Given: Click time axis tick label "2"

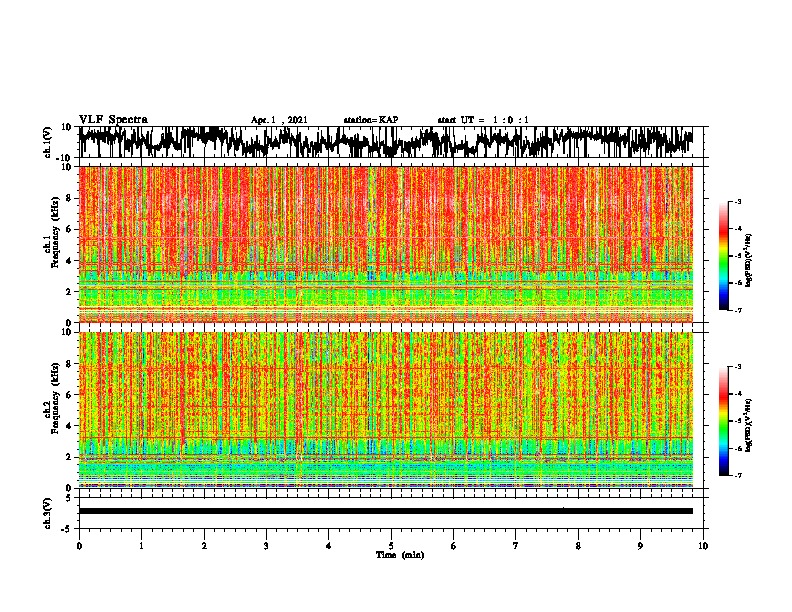Looking at the screenshot, I should (204, 546).
